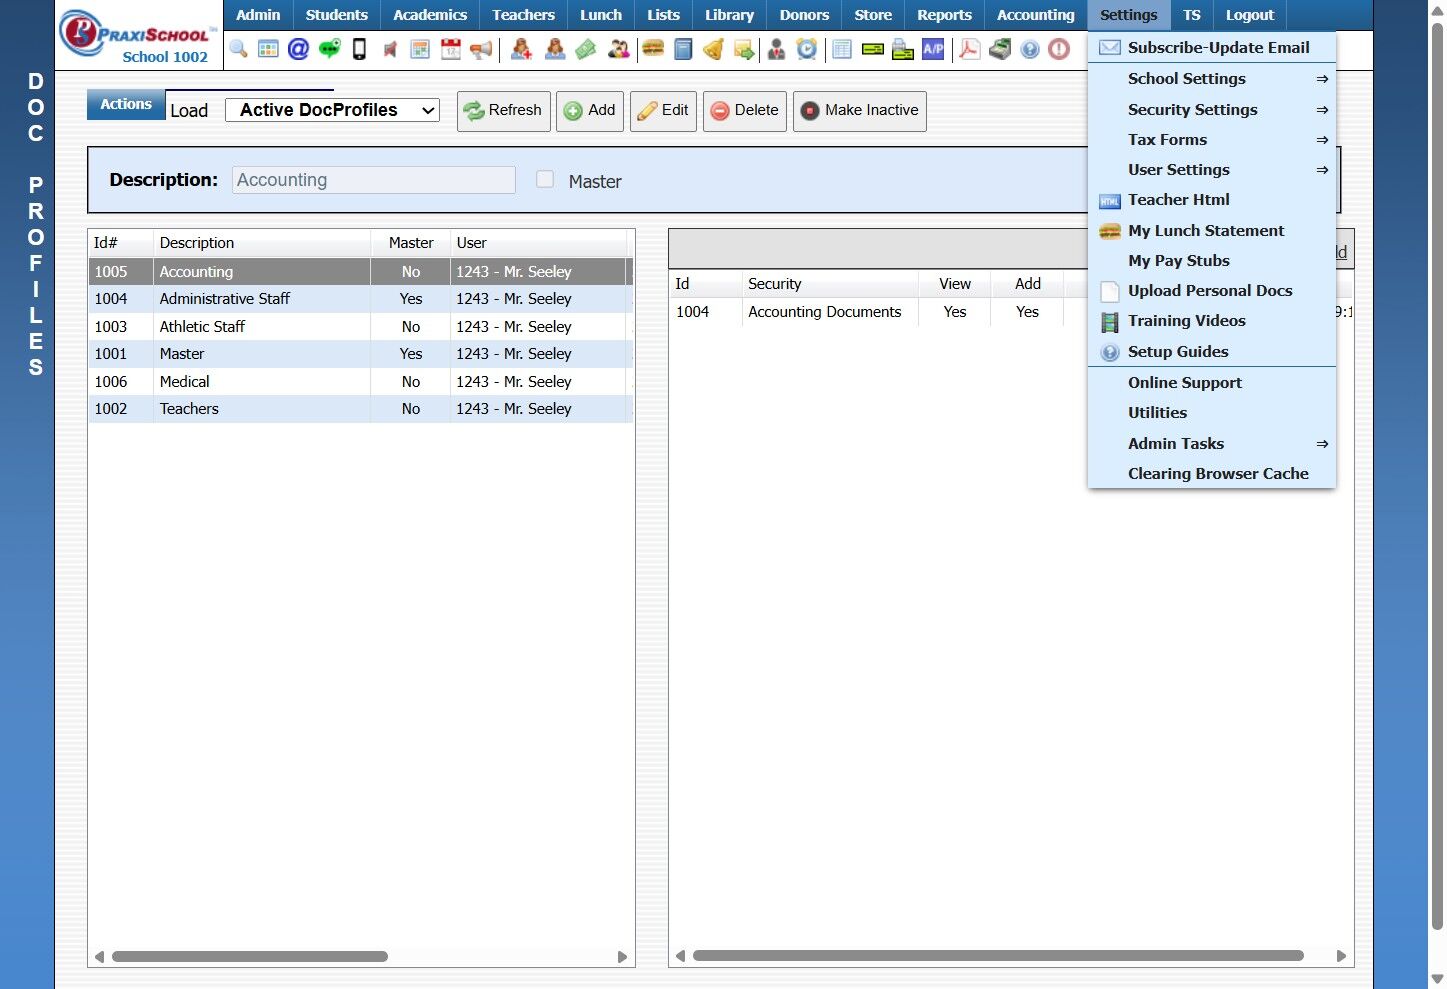Click the mobile phone toolbar icon
Viewport: 1447px width, 989px height.
coord(359,49)
